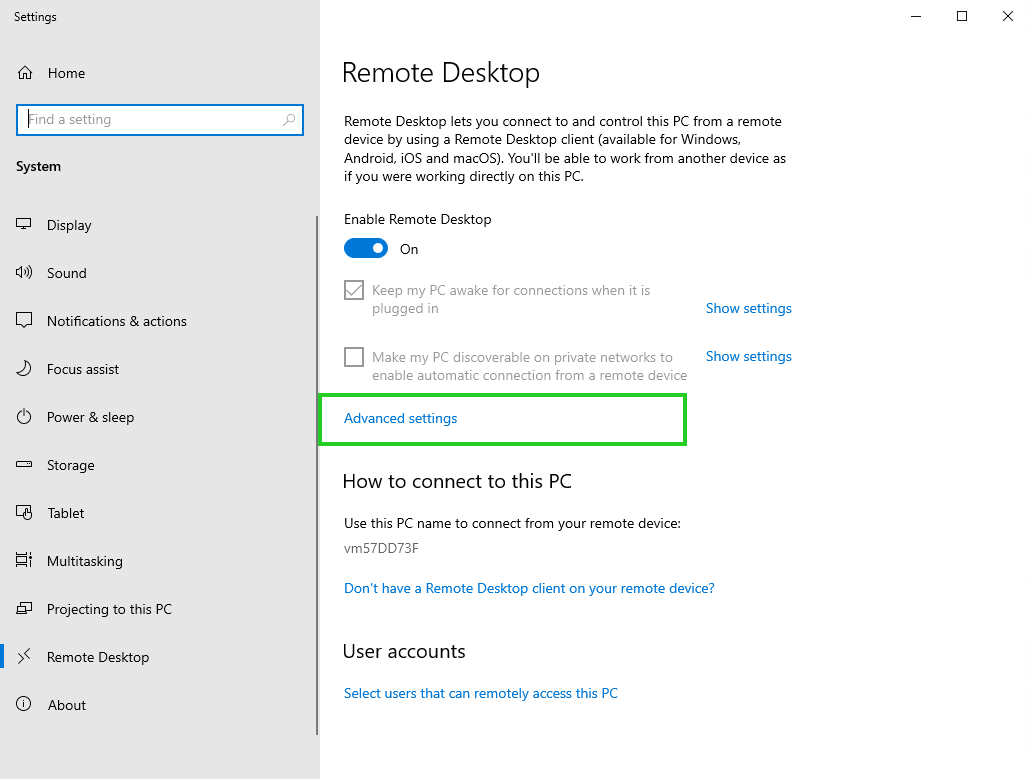
Task: Select Projecting to this PC
Action: coord(109,609)
